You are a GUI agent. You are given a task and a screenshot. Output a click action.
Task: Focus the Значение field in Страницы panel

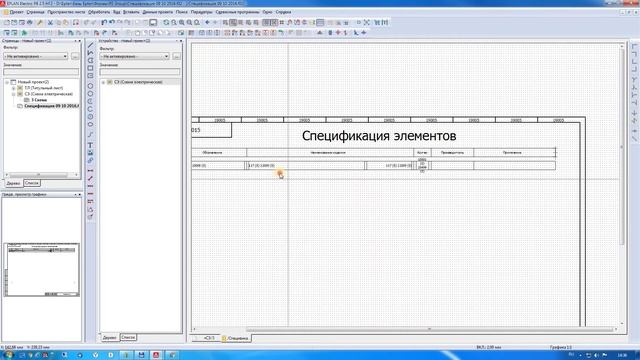coord(41,72)
